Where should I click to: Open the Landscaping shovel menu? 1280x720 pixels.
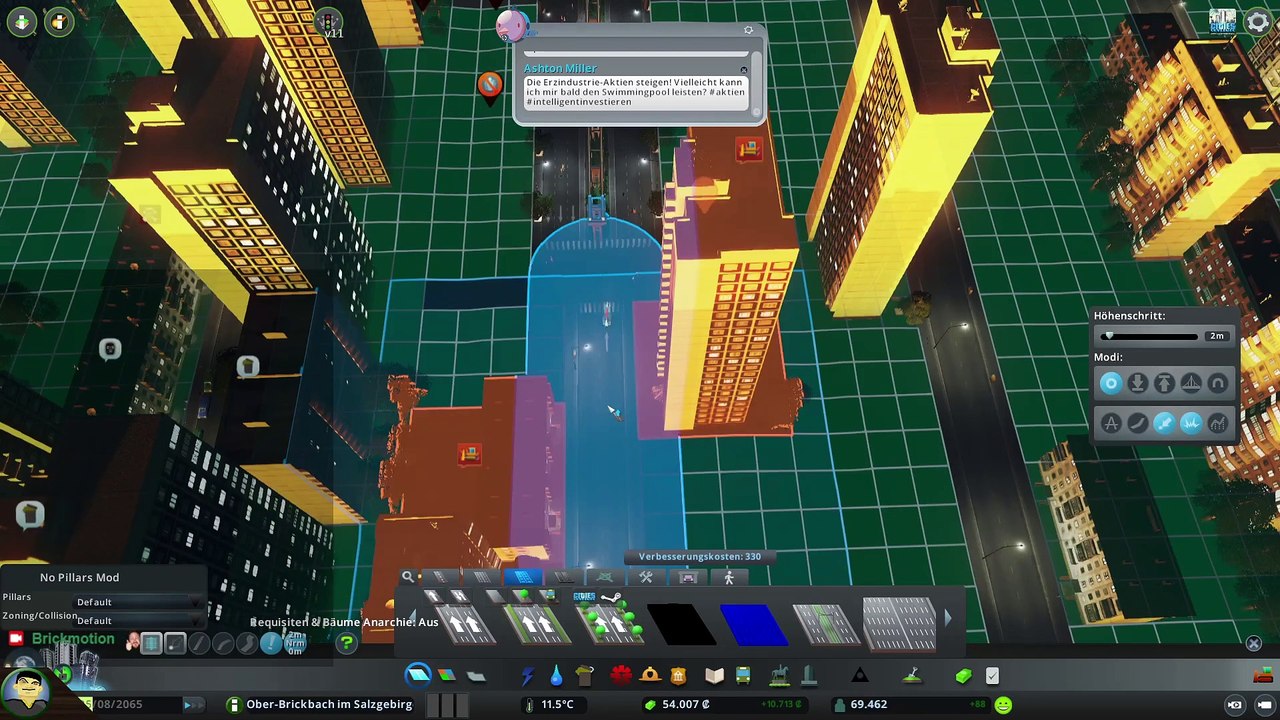click(x=912, y=676)
